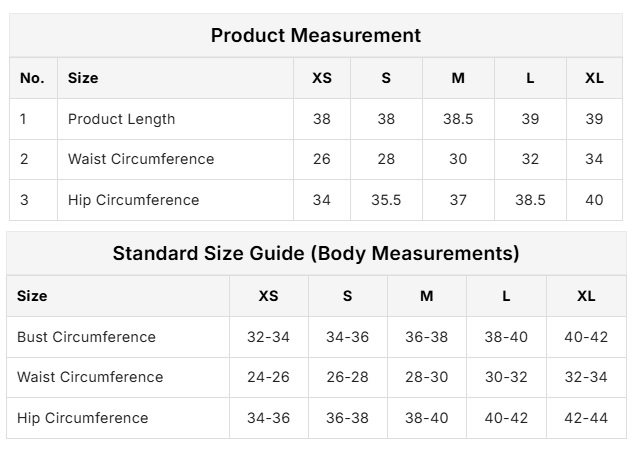Screen dimensions: 640x453
Task: Click the Standard Size Guide heading
Action: [x=315, y=253]
